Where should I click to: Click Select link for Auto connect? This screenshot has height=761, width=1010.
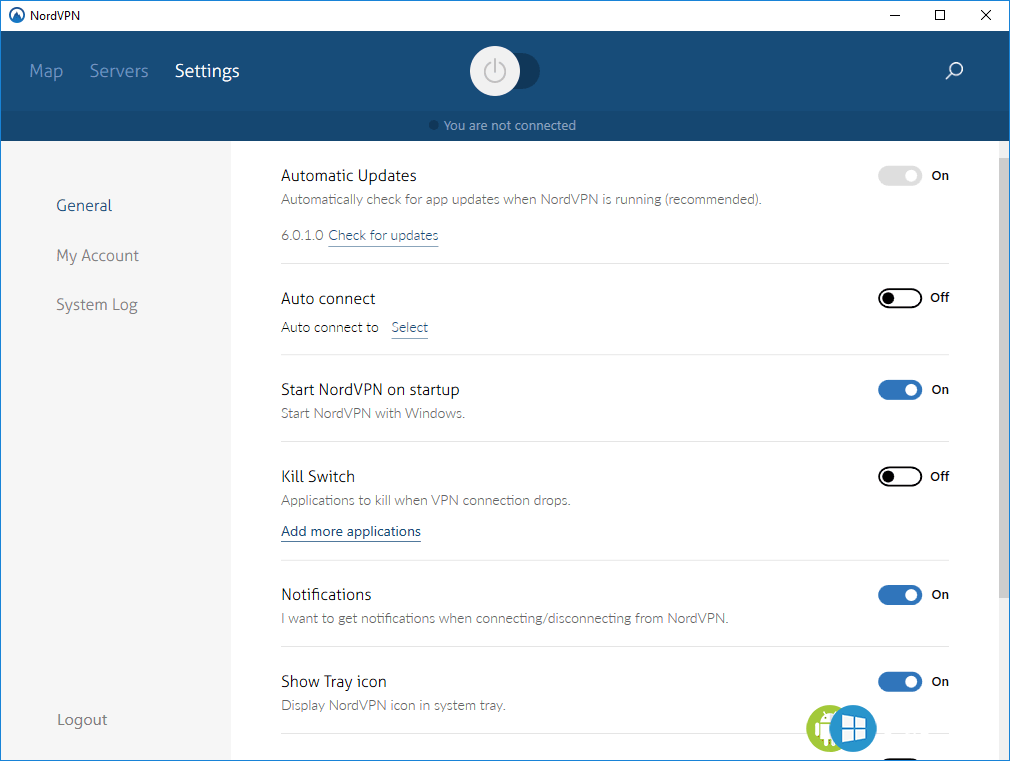click(410, 327)
